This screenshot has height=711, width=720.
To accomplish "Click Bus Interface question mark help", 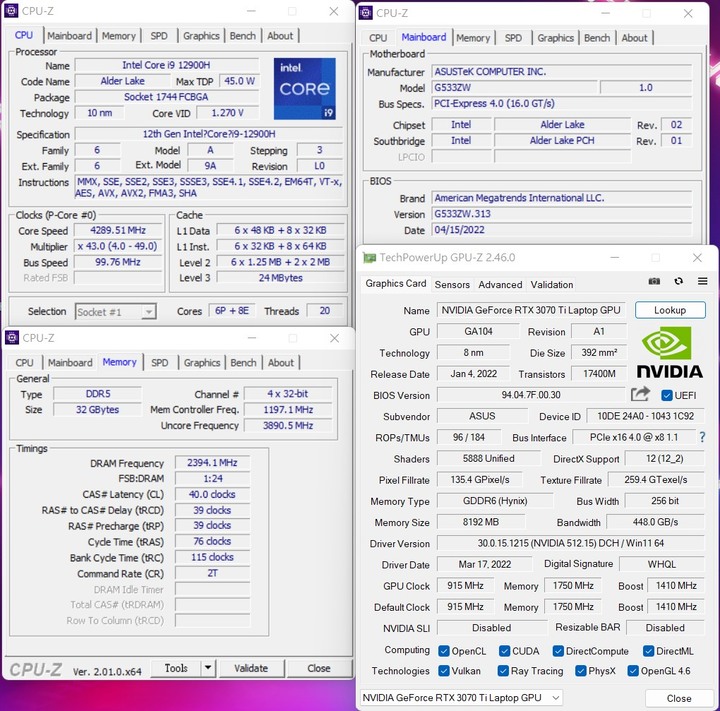I will pos(702,437).
